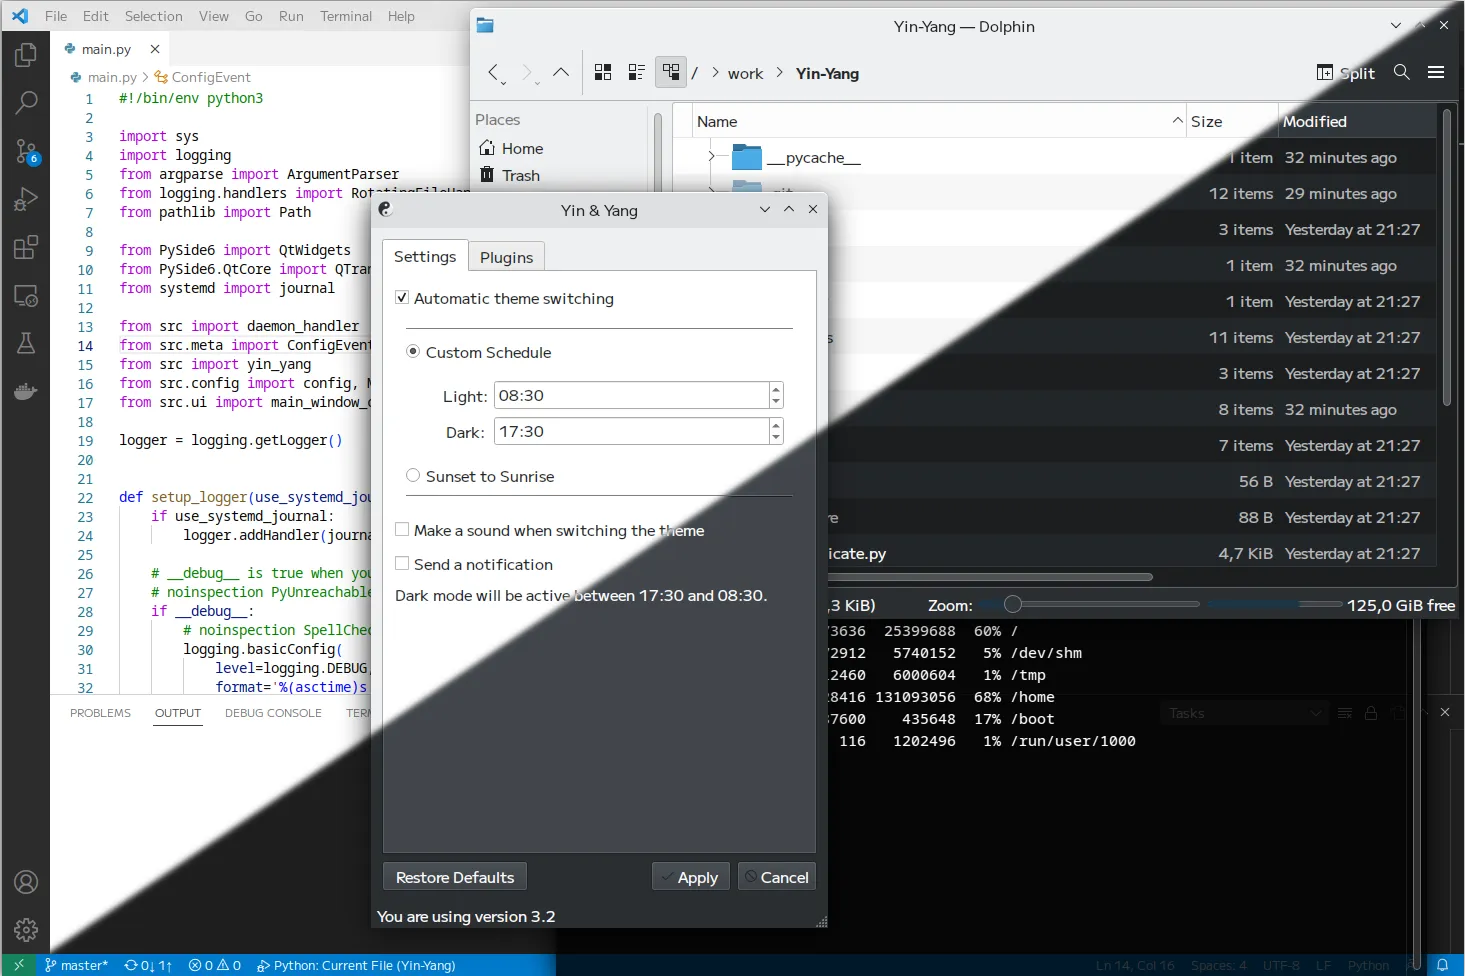Viewport: 1465px width, 976px height.
Task: Open the Terminal menu in VS Code
Action: [x=346, y=16]
